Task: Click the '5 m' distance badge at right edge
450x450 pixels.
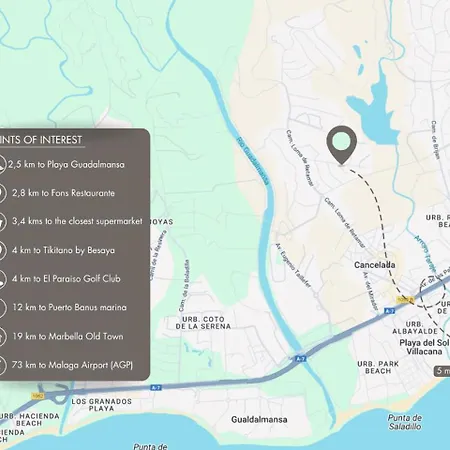Action: tap(442, 371)
